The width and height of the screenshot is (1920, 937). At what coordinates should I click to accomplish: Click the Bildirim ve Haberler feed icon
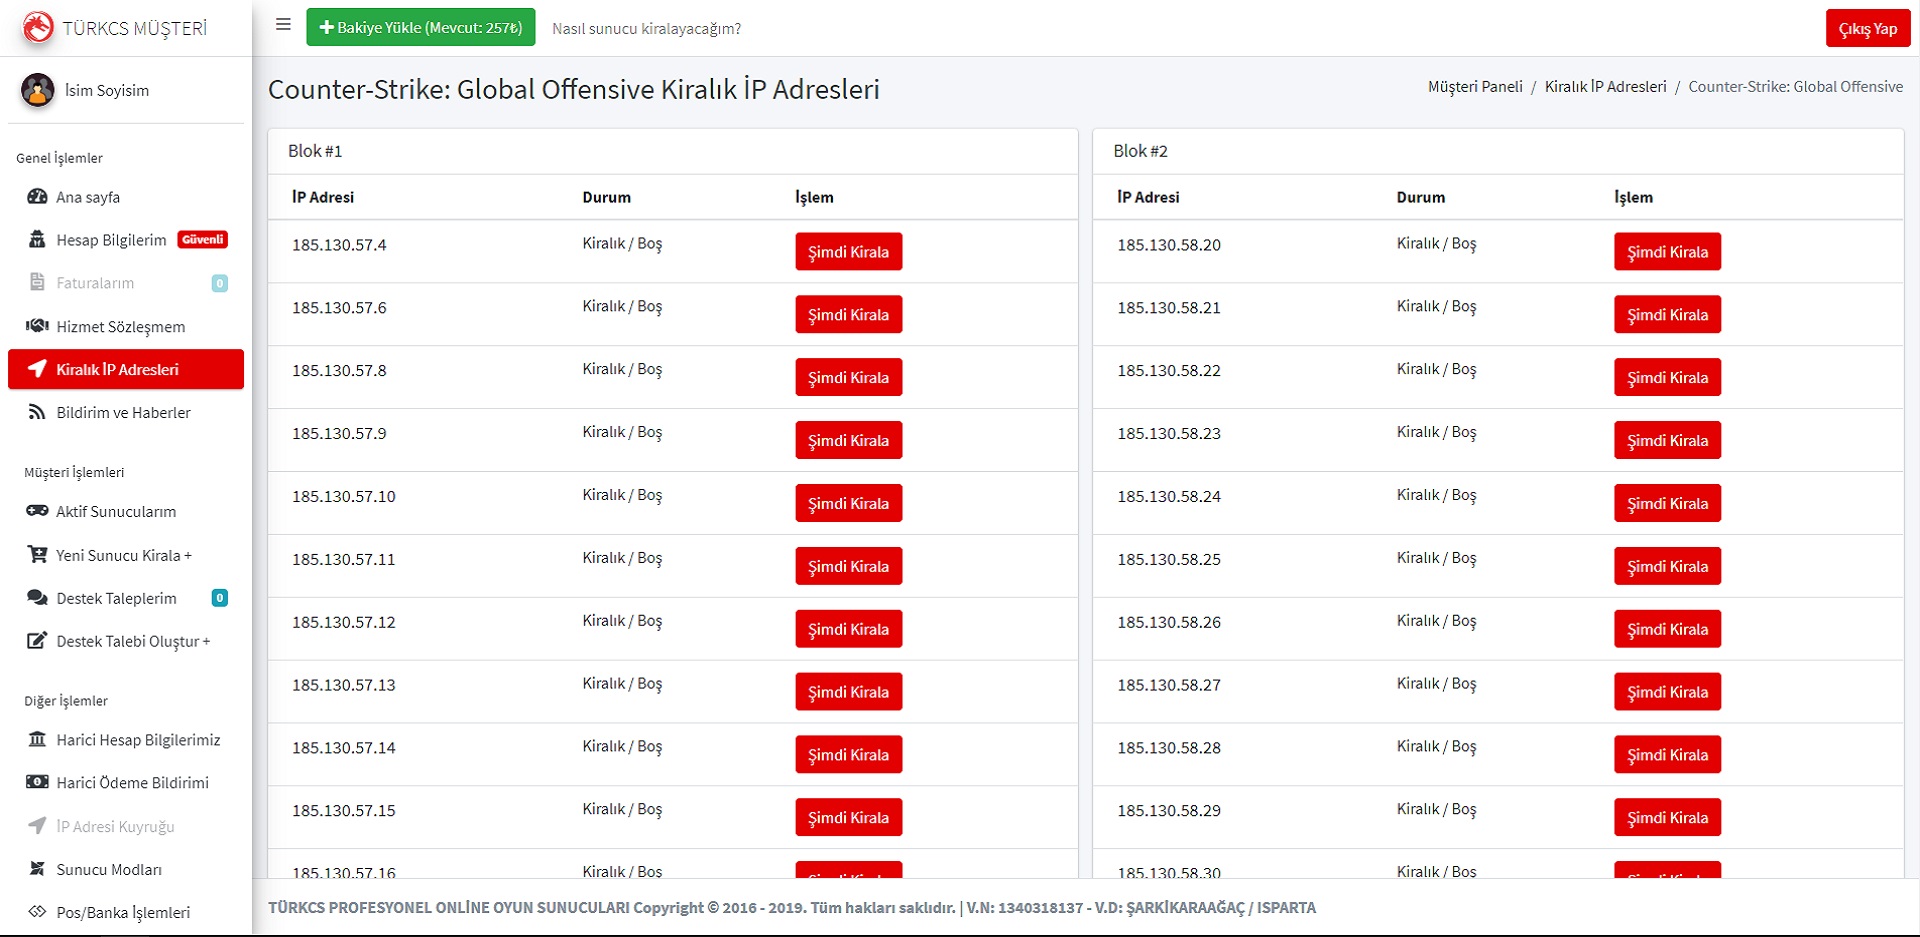pos(37,412)
